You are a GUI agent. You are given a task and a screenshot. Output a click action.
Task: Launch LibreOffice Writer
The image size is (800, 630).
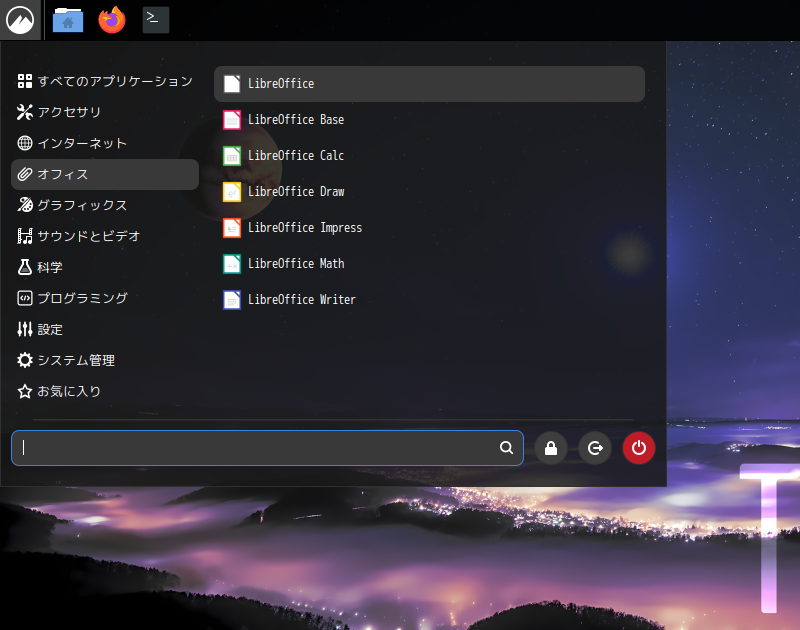point(429,299)
